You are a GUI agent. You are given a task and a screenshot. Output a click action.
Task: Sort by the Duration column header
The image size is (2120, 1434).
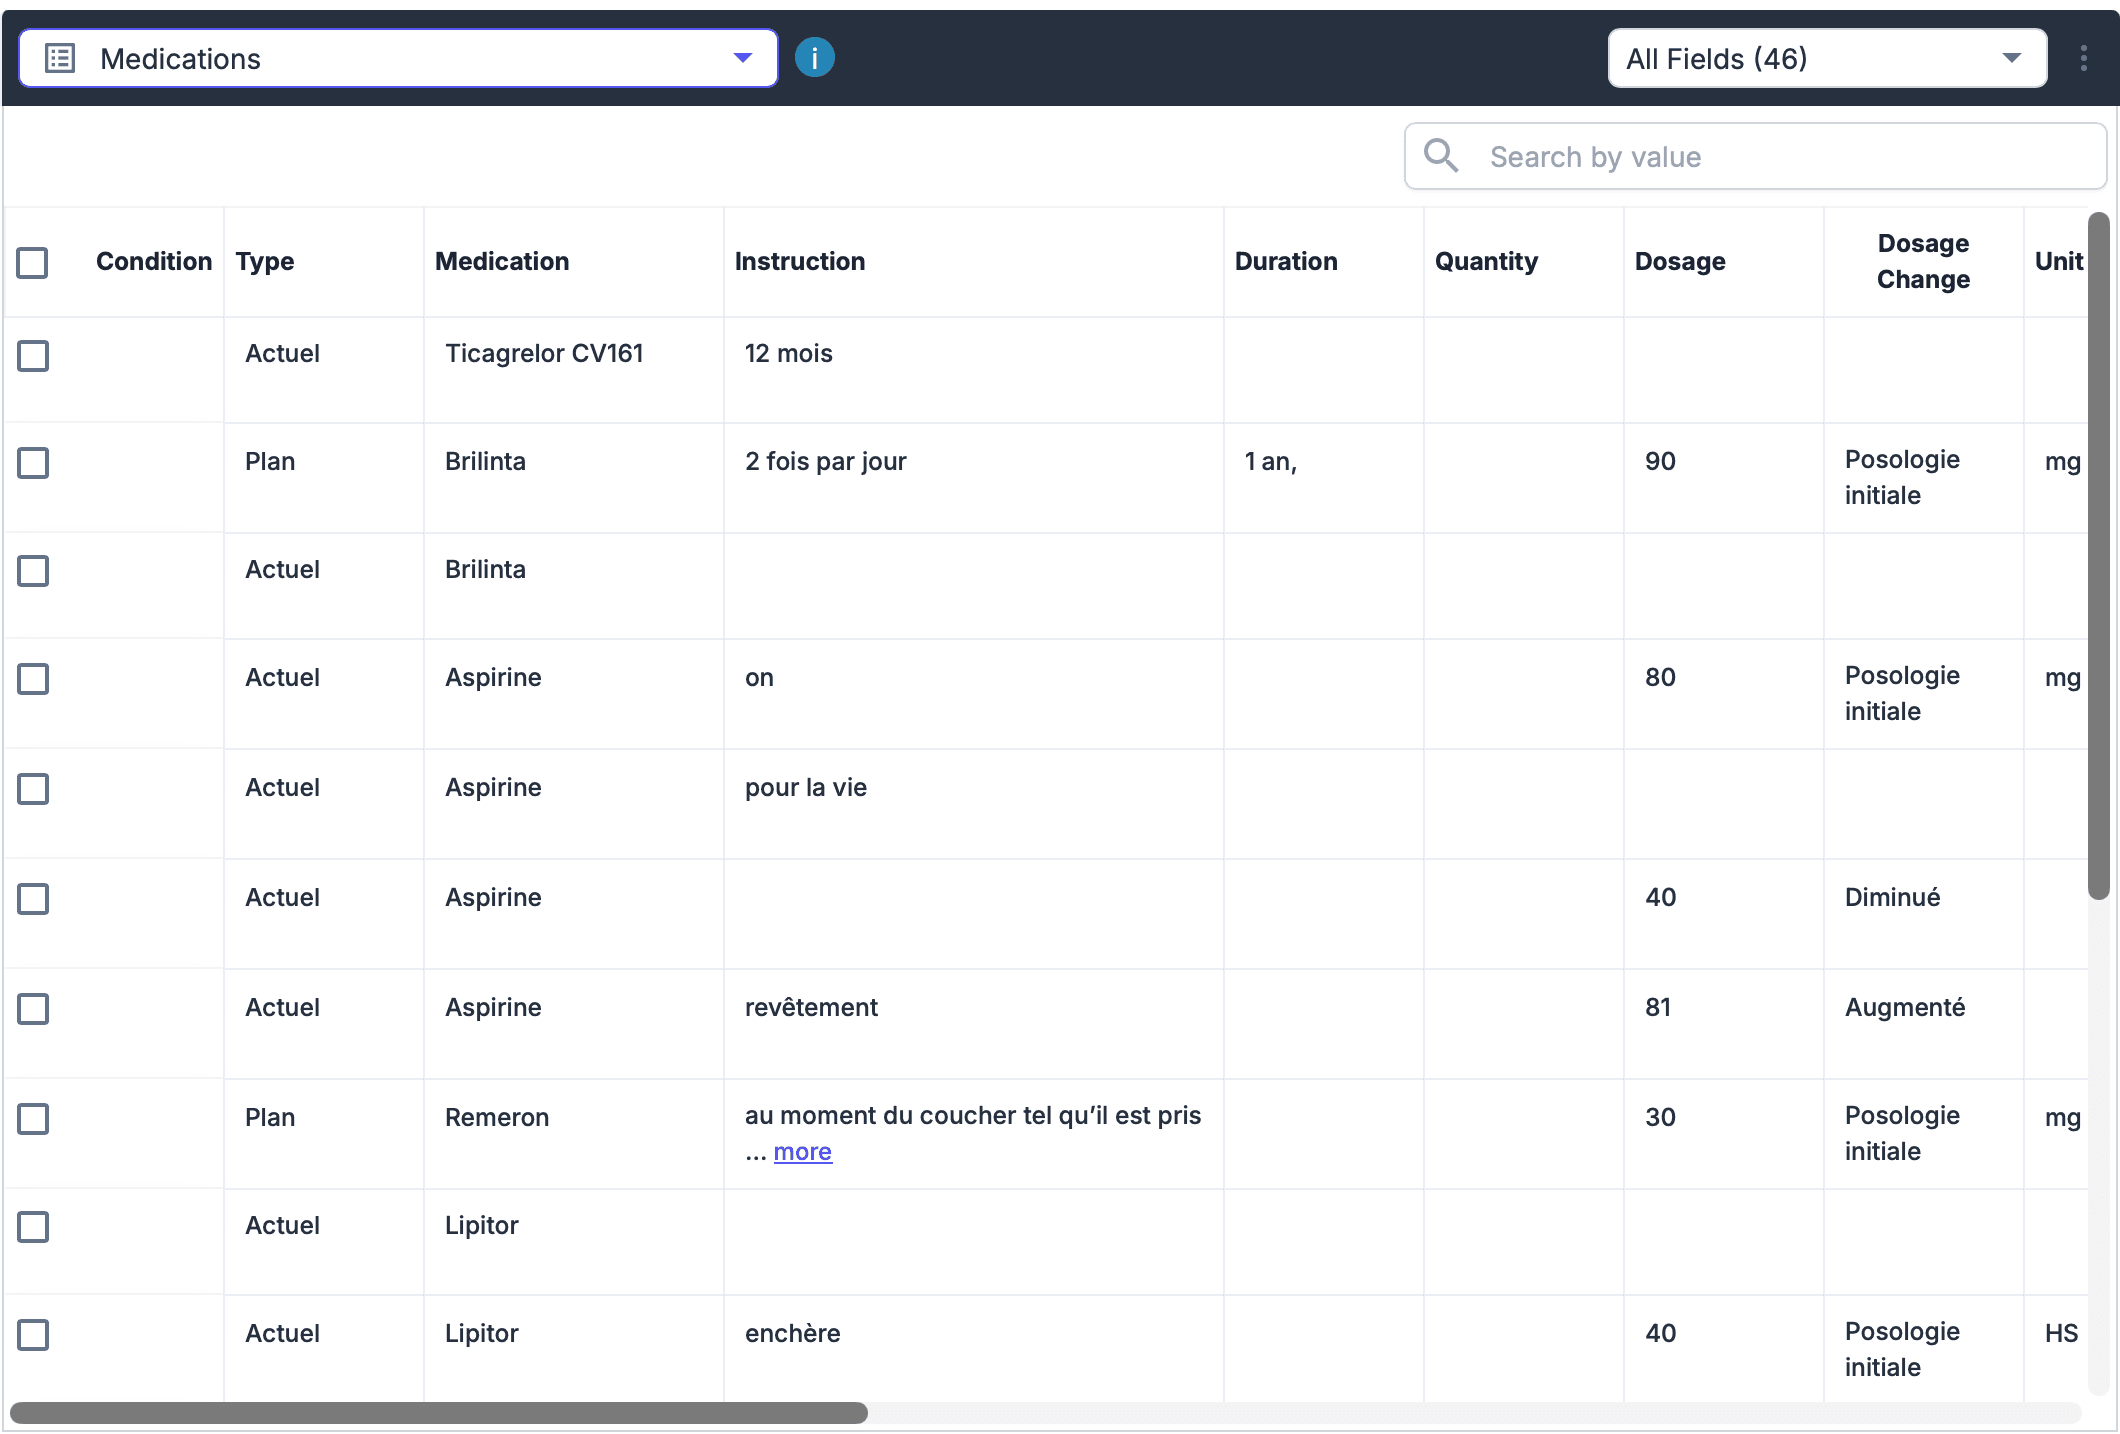click(x=1286, y=261)
